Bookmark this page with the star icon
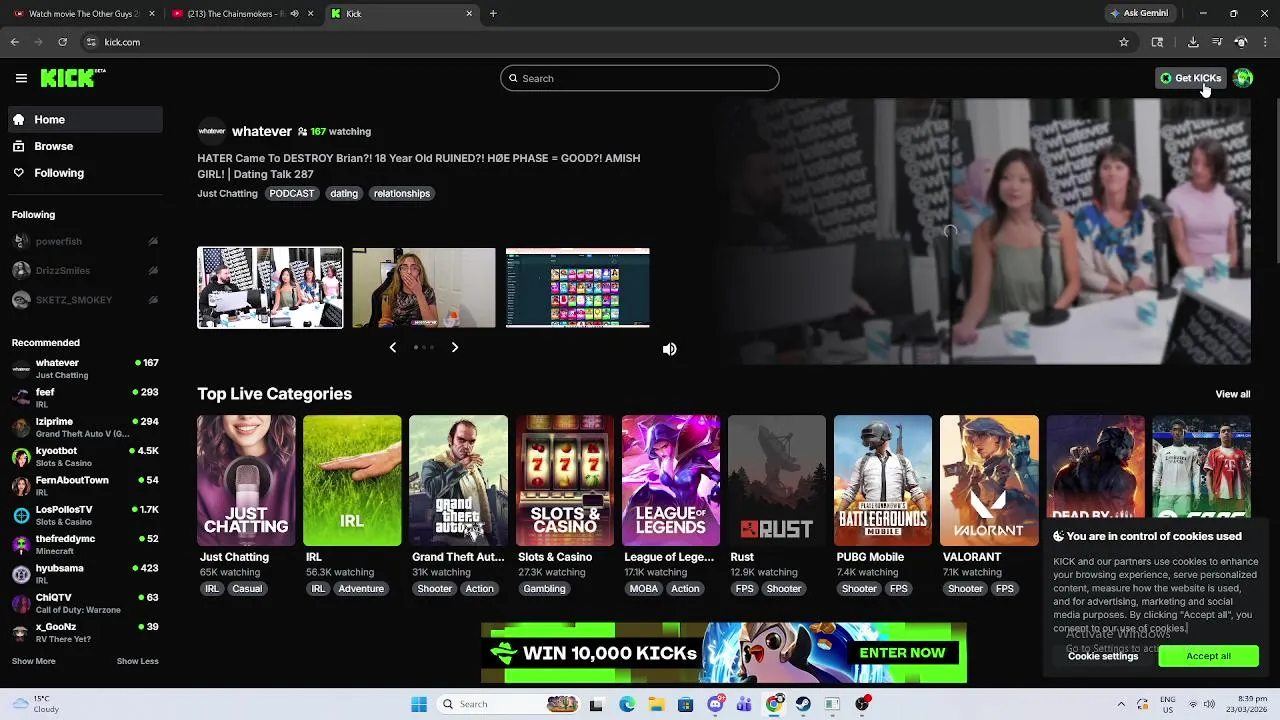This screenshot has height=720, width=1280. point(1124,42)
